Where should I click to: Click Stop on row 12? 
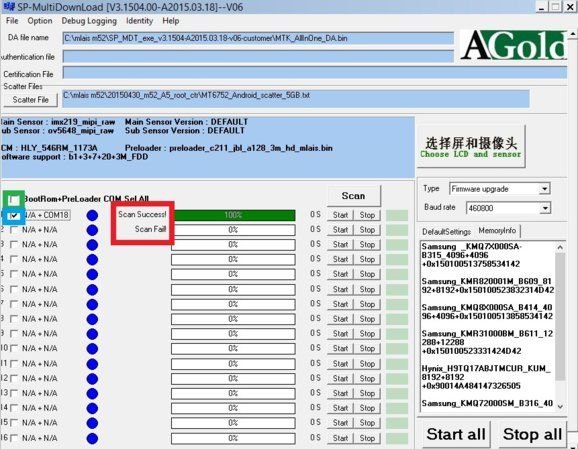coord(367,378)
